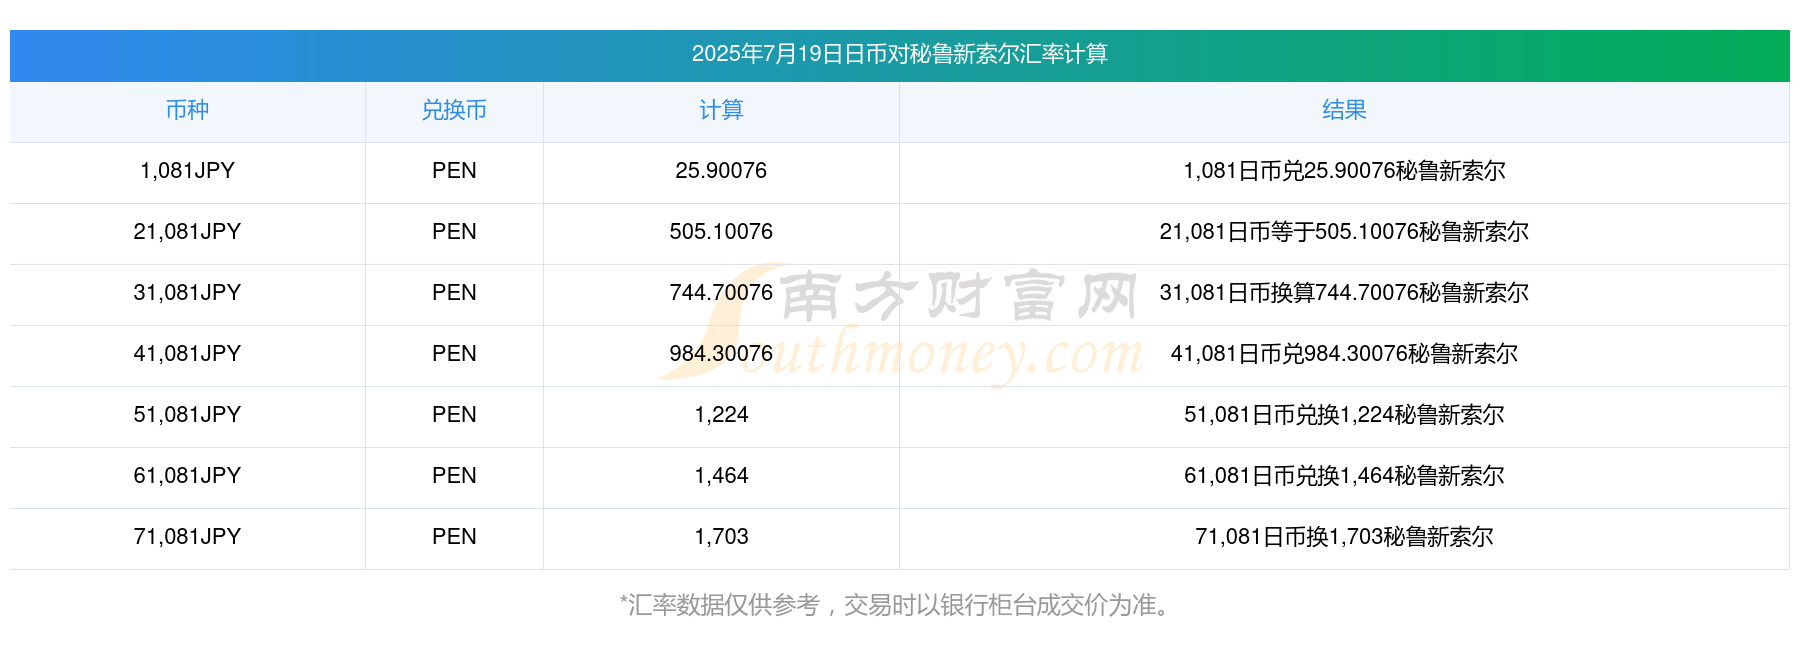
Task: Click the 51,081JPY cell
Action: pos(187,415)
